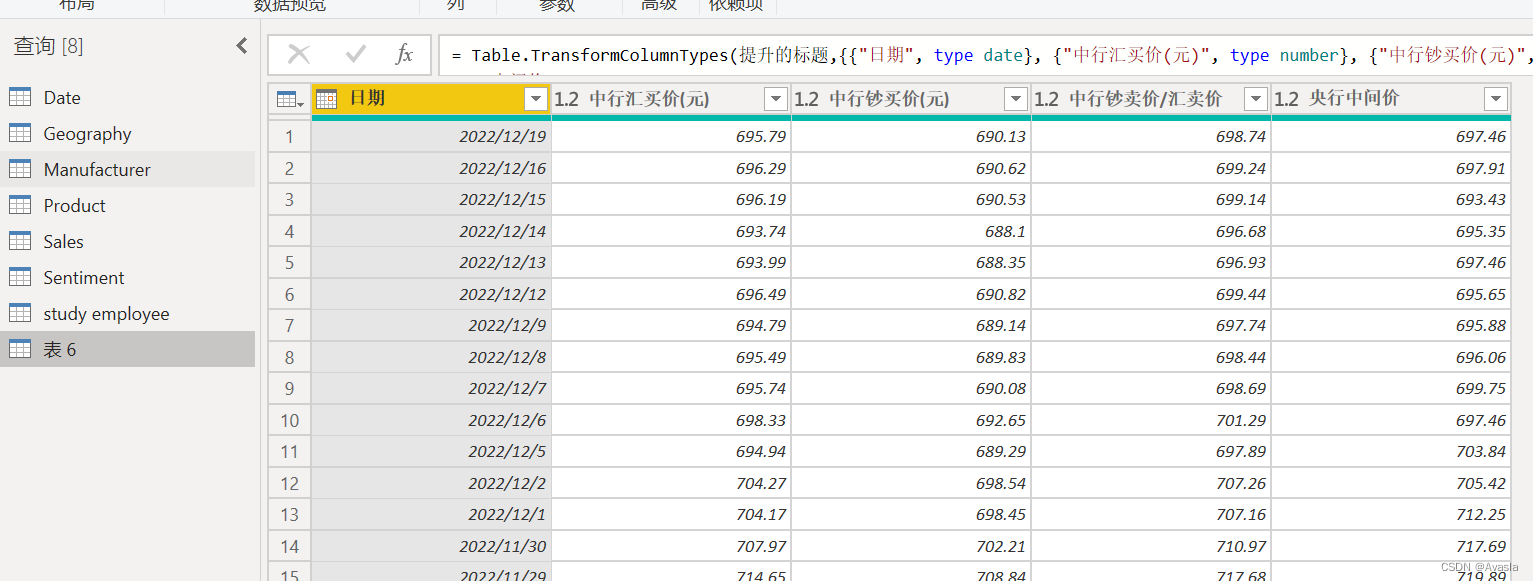This screenshot has width=1533, height=581.
Task: Click the table icon beside Product query
Action: tap(20, 205)
